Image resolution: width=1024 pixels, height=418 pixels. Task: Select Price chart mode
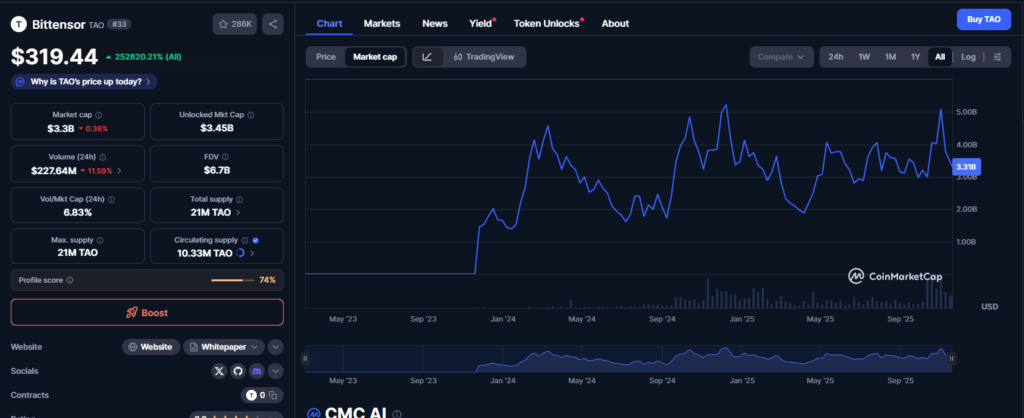click(x=326, y=57)
